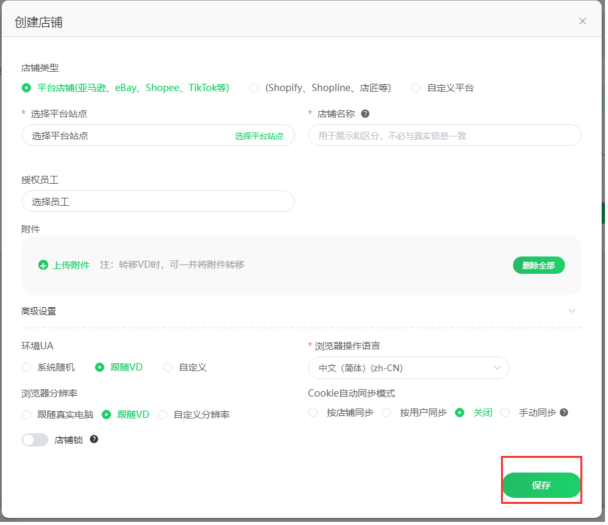The width and height of the screenshot is (608, 525).
Task: Select 关闭 for Cookie自动同步模式
Action: (x=461, y=414)
